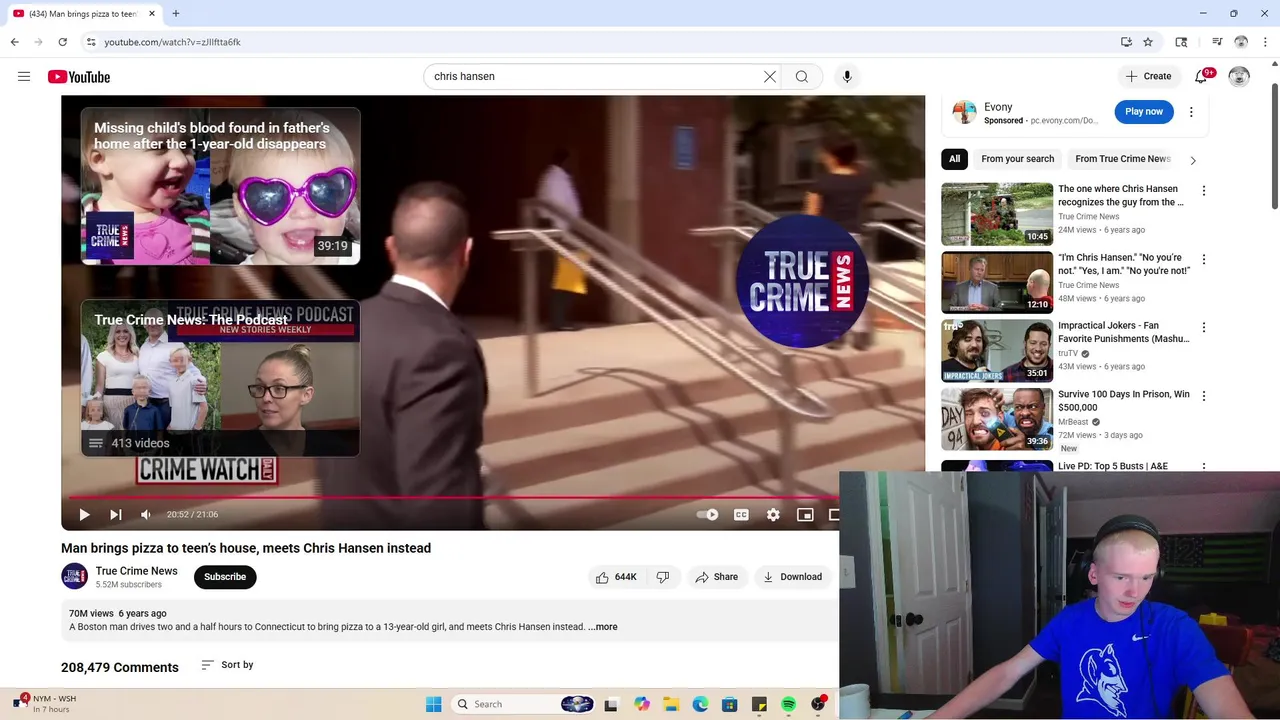Open Chrome profile avatar
1280x720 pixels.
(x=1241, y=42)
